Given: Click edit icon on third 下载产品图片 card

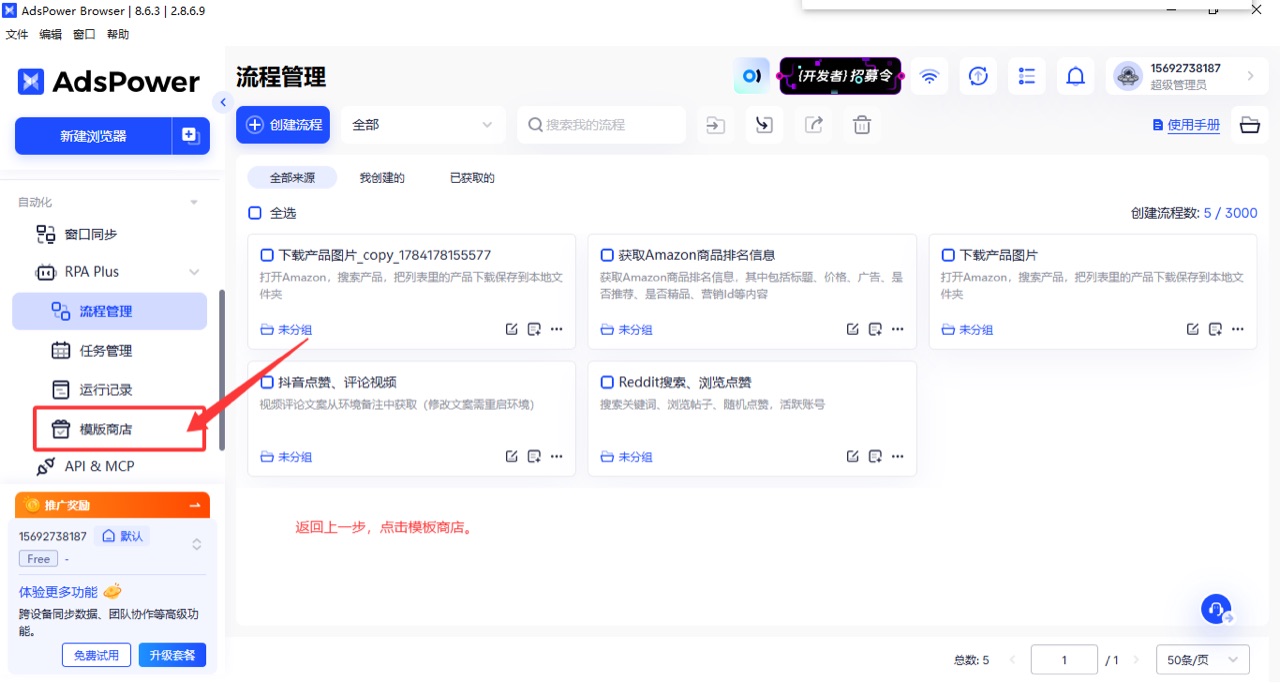Looking at the screenshot, I should point(1193,329).
